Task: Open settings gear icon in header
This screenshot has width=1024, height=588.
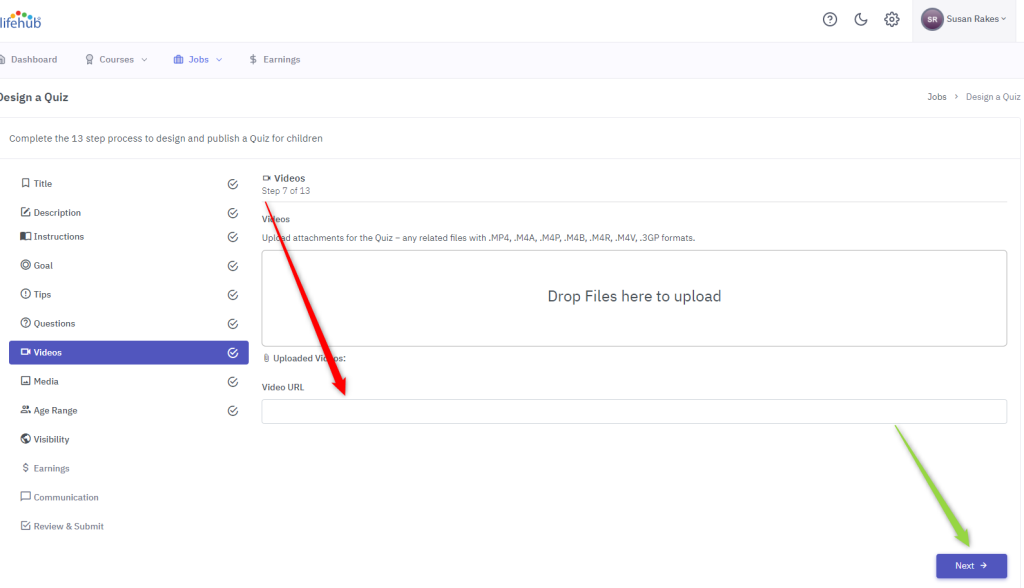Action: pos(891,20)
